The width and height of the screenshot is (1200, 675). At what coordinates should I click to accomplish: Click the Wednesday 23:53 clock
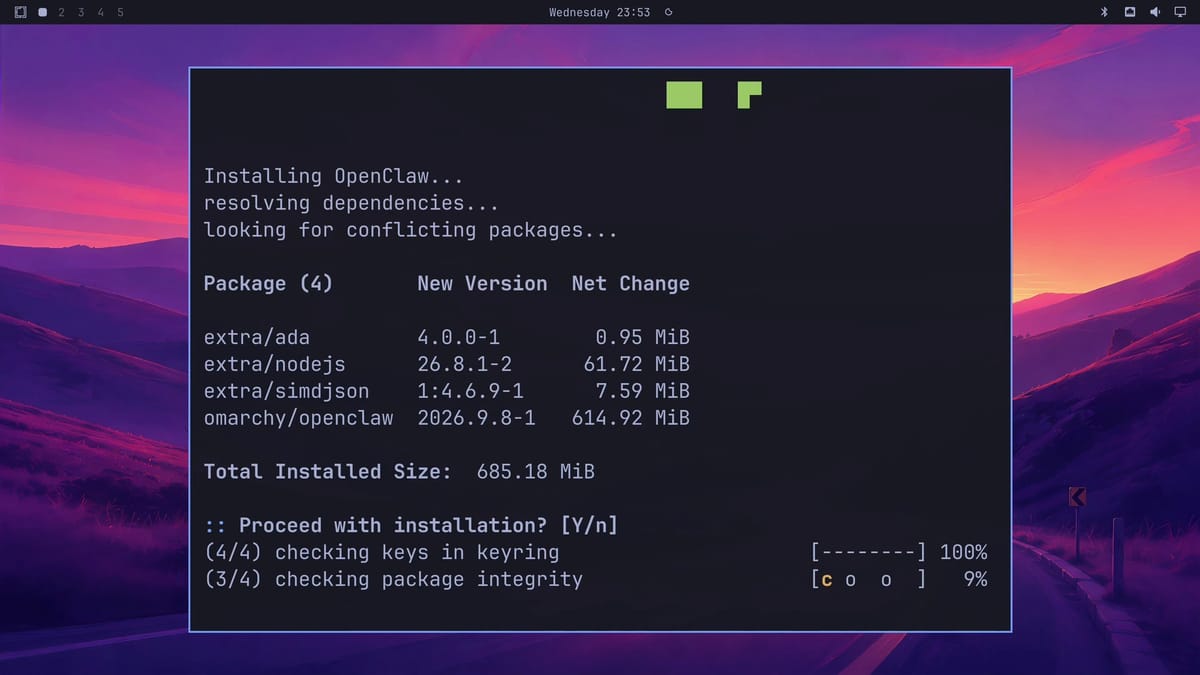point(599,12)
